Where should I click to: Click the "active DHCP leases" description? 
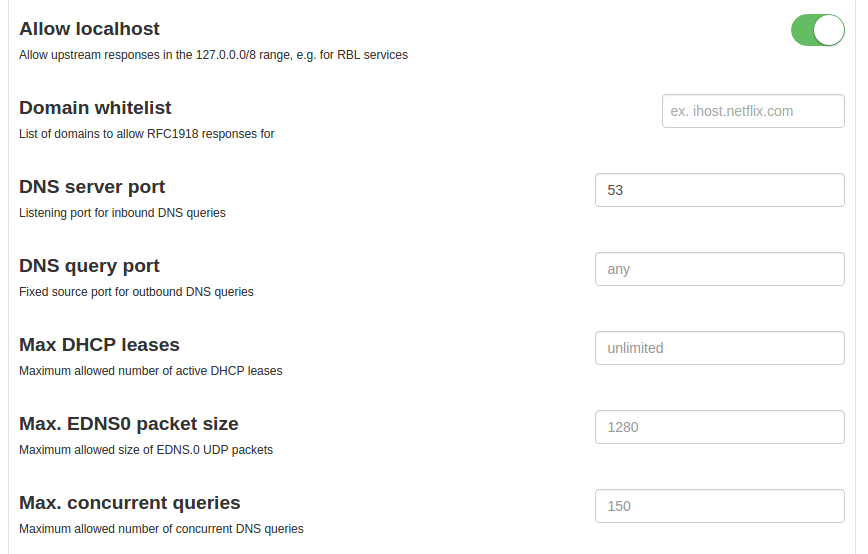[150, 371]
